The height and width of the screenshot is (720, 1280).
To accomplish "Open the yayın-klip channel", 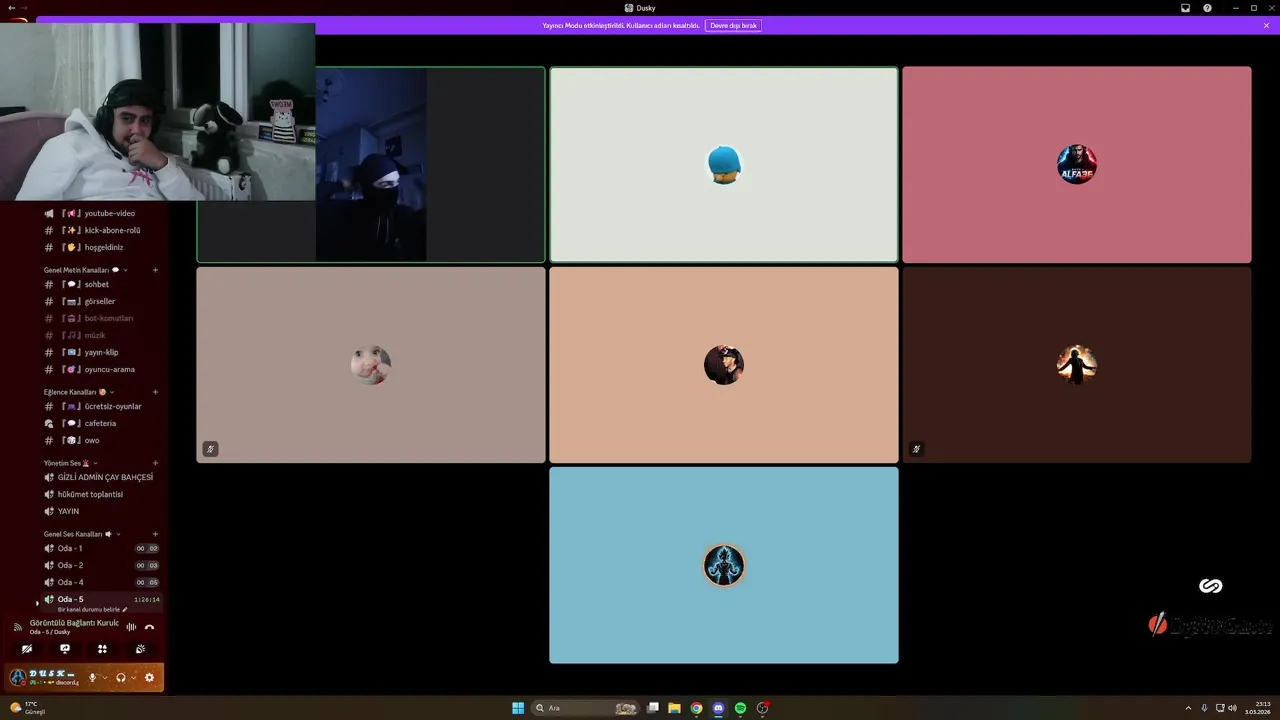I will (x=100, y=352).
